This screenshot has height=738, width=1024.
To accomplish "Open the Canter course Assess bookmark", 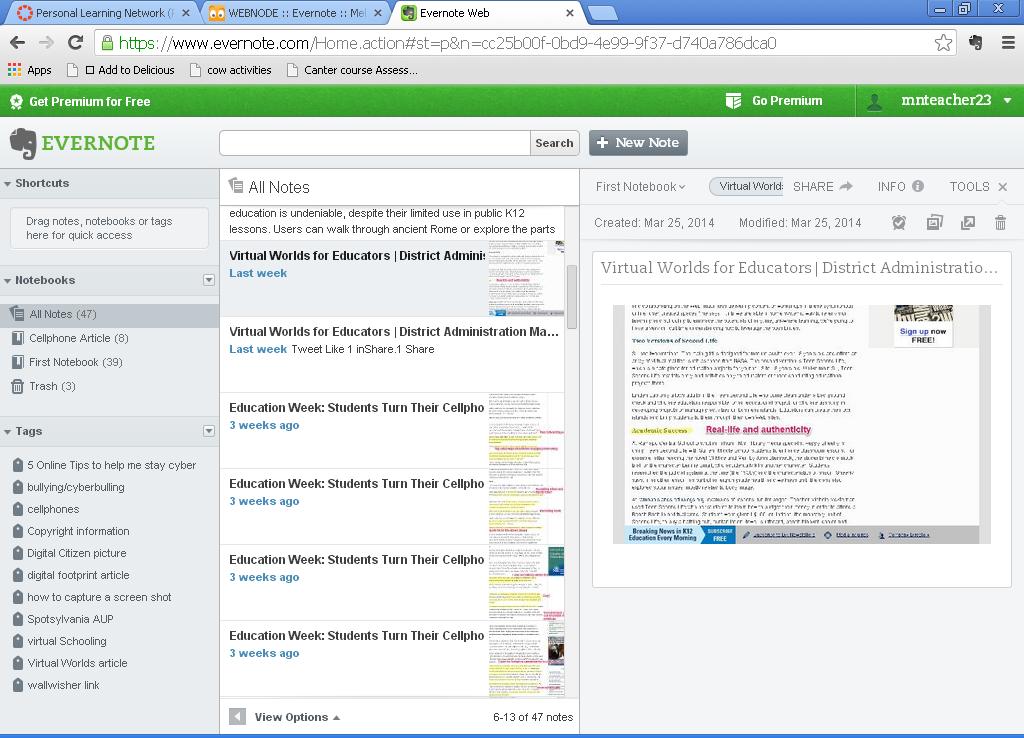I will 352,70.
